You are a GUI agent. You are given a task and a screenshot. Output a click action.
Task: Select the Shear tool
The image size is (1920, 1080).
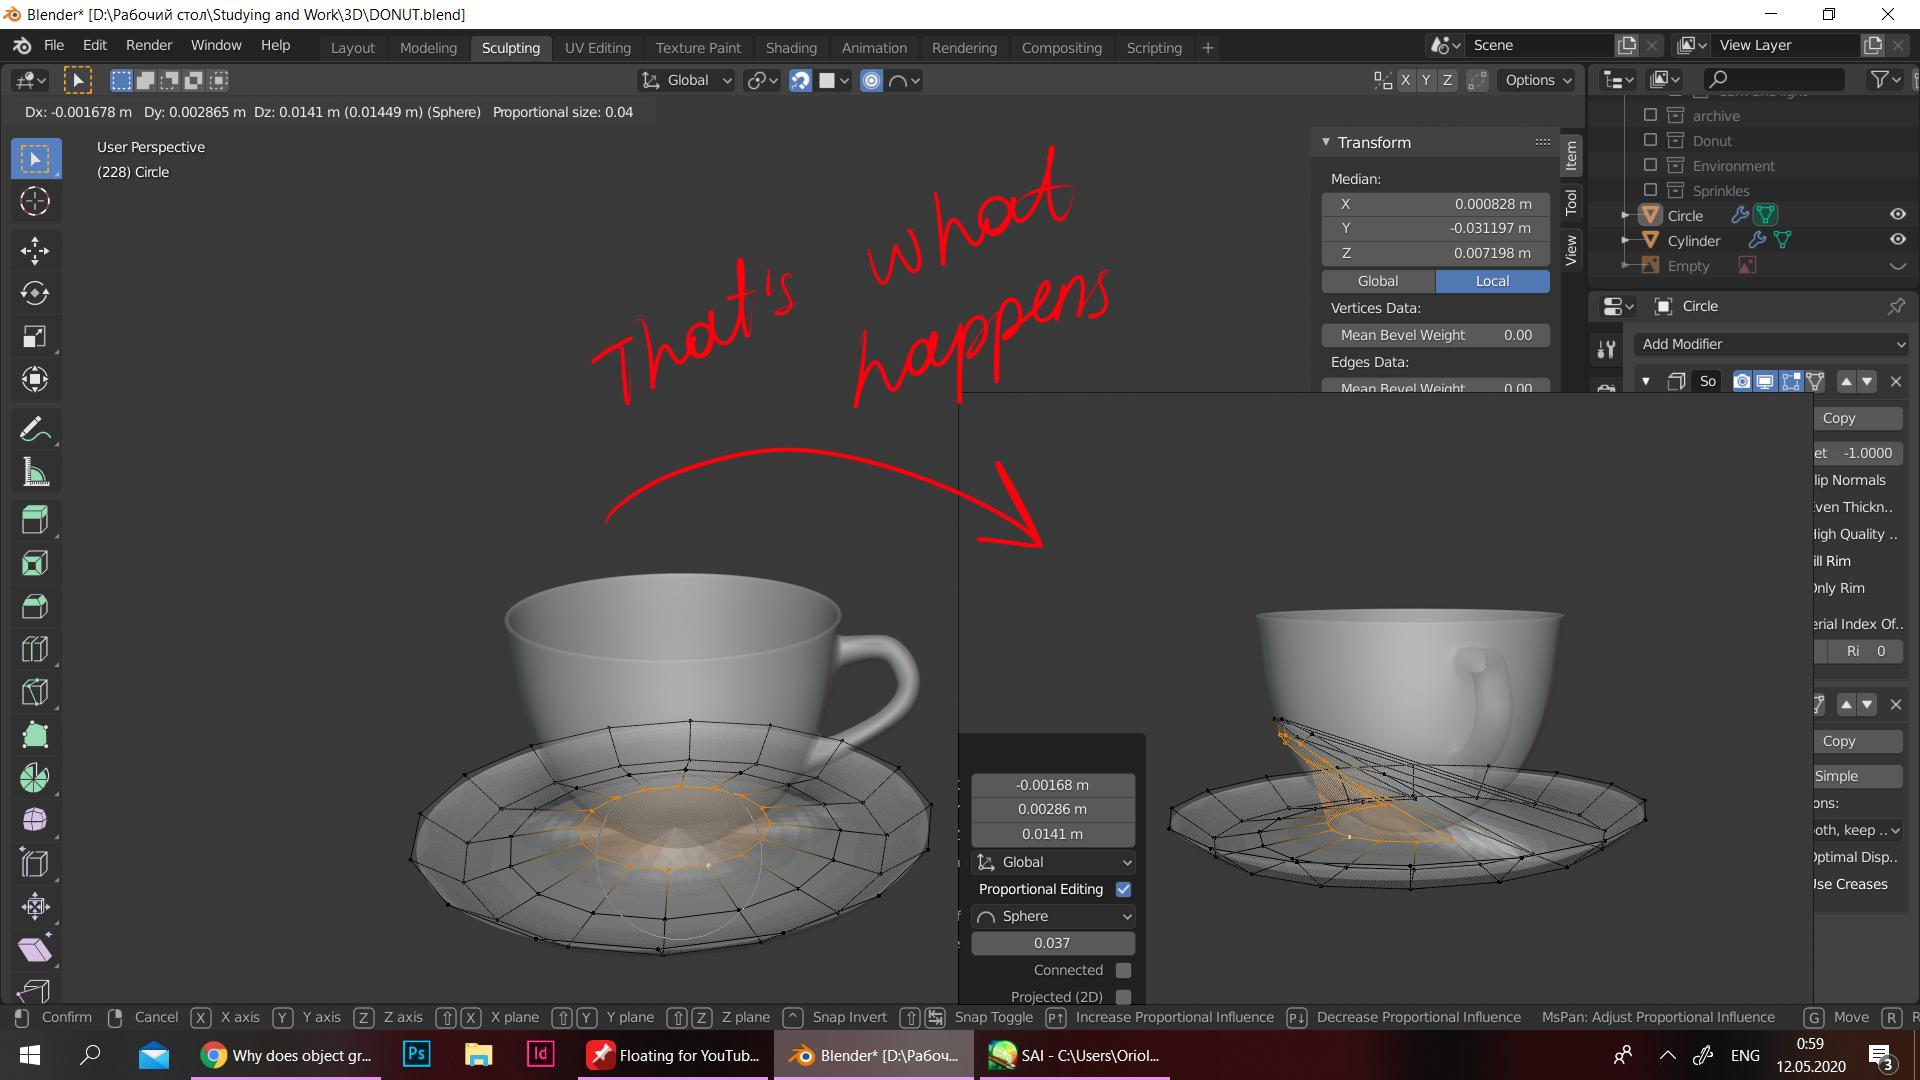pyautogui.click(x=35, y=950)
